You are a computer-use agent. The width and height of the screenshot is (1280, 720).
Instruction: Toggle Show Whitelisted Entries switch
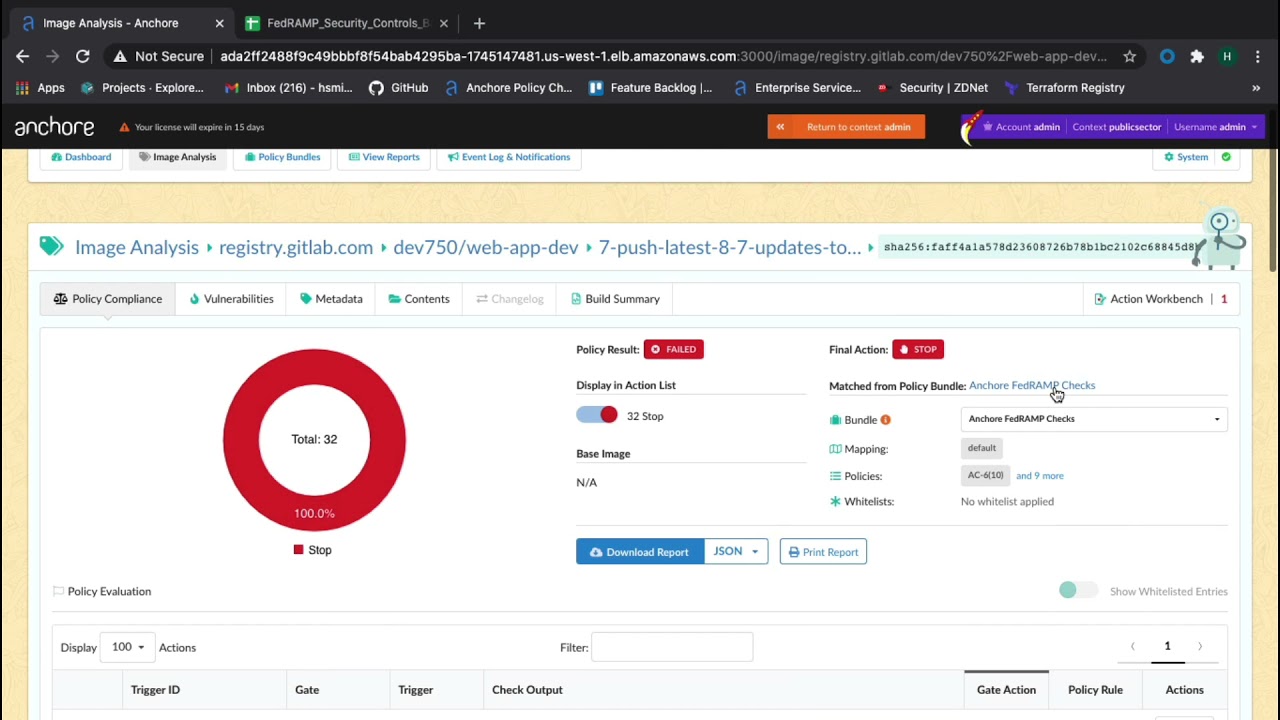click(1078, 591)
